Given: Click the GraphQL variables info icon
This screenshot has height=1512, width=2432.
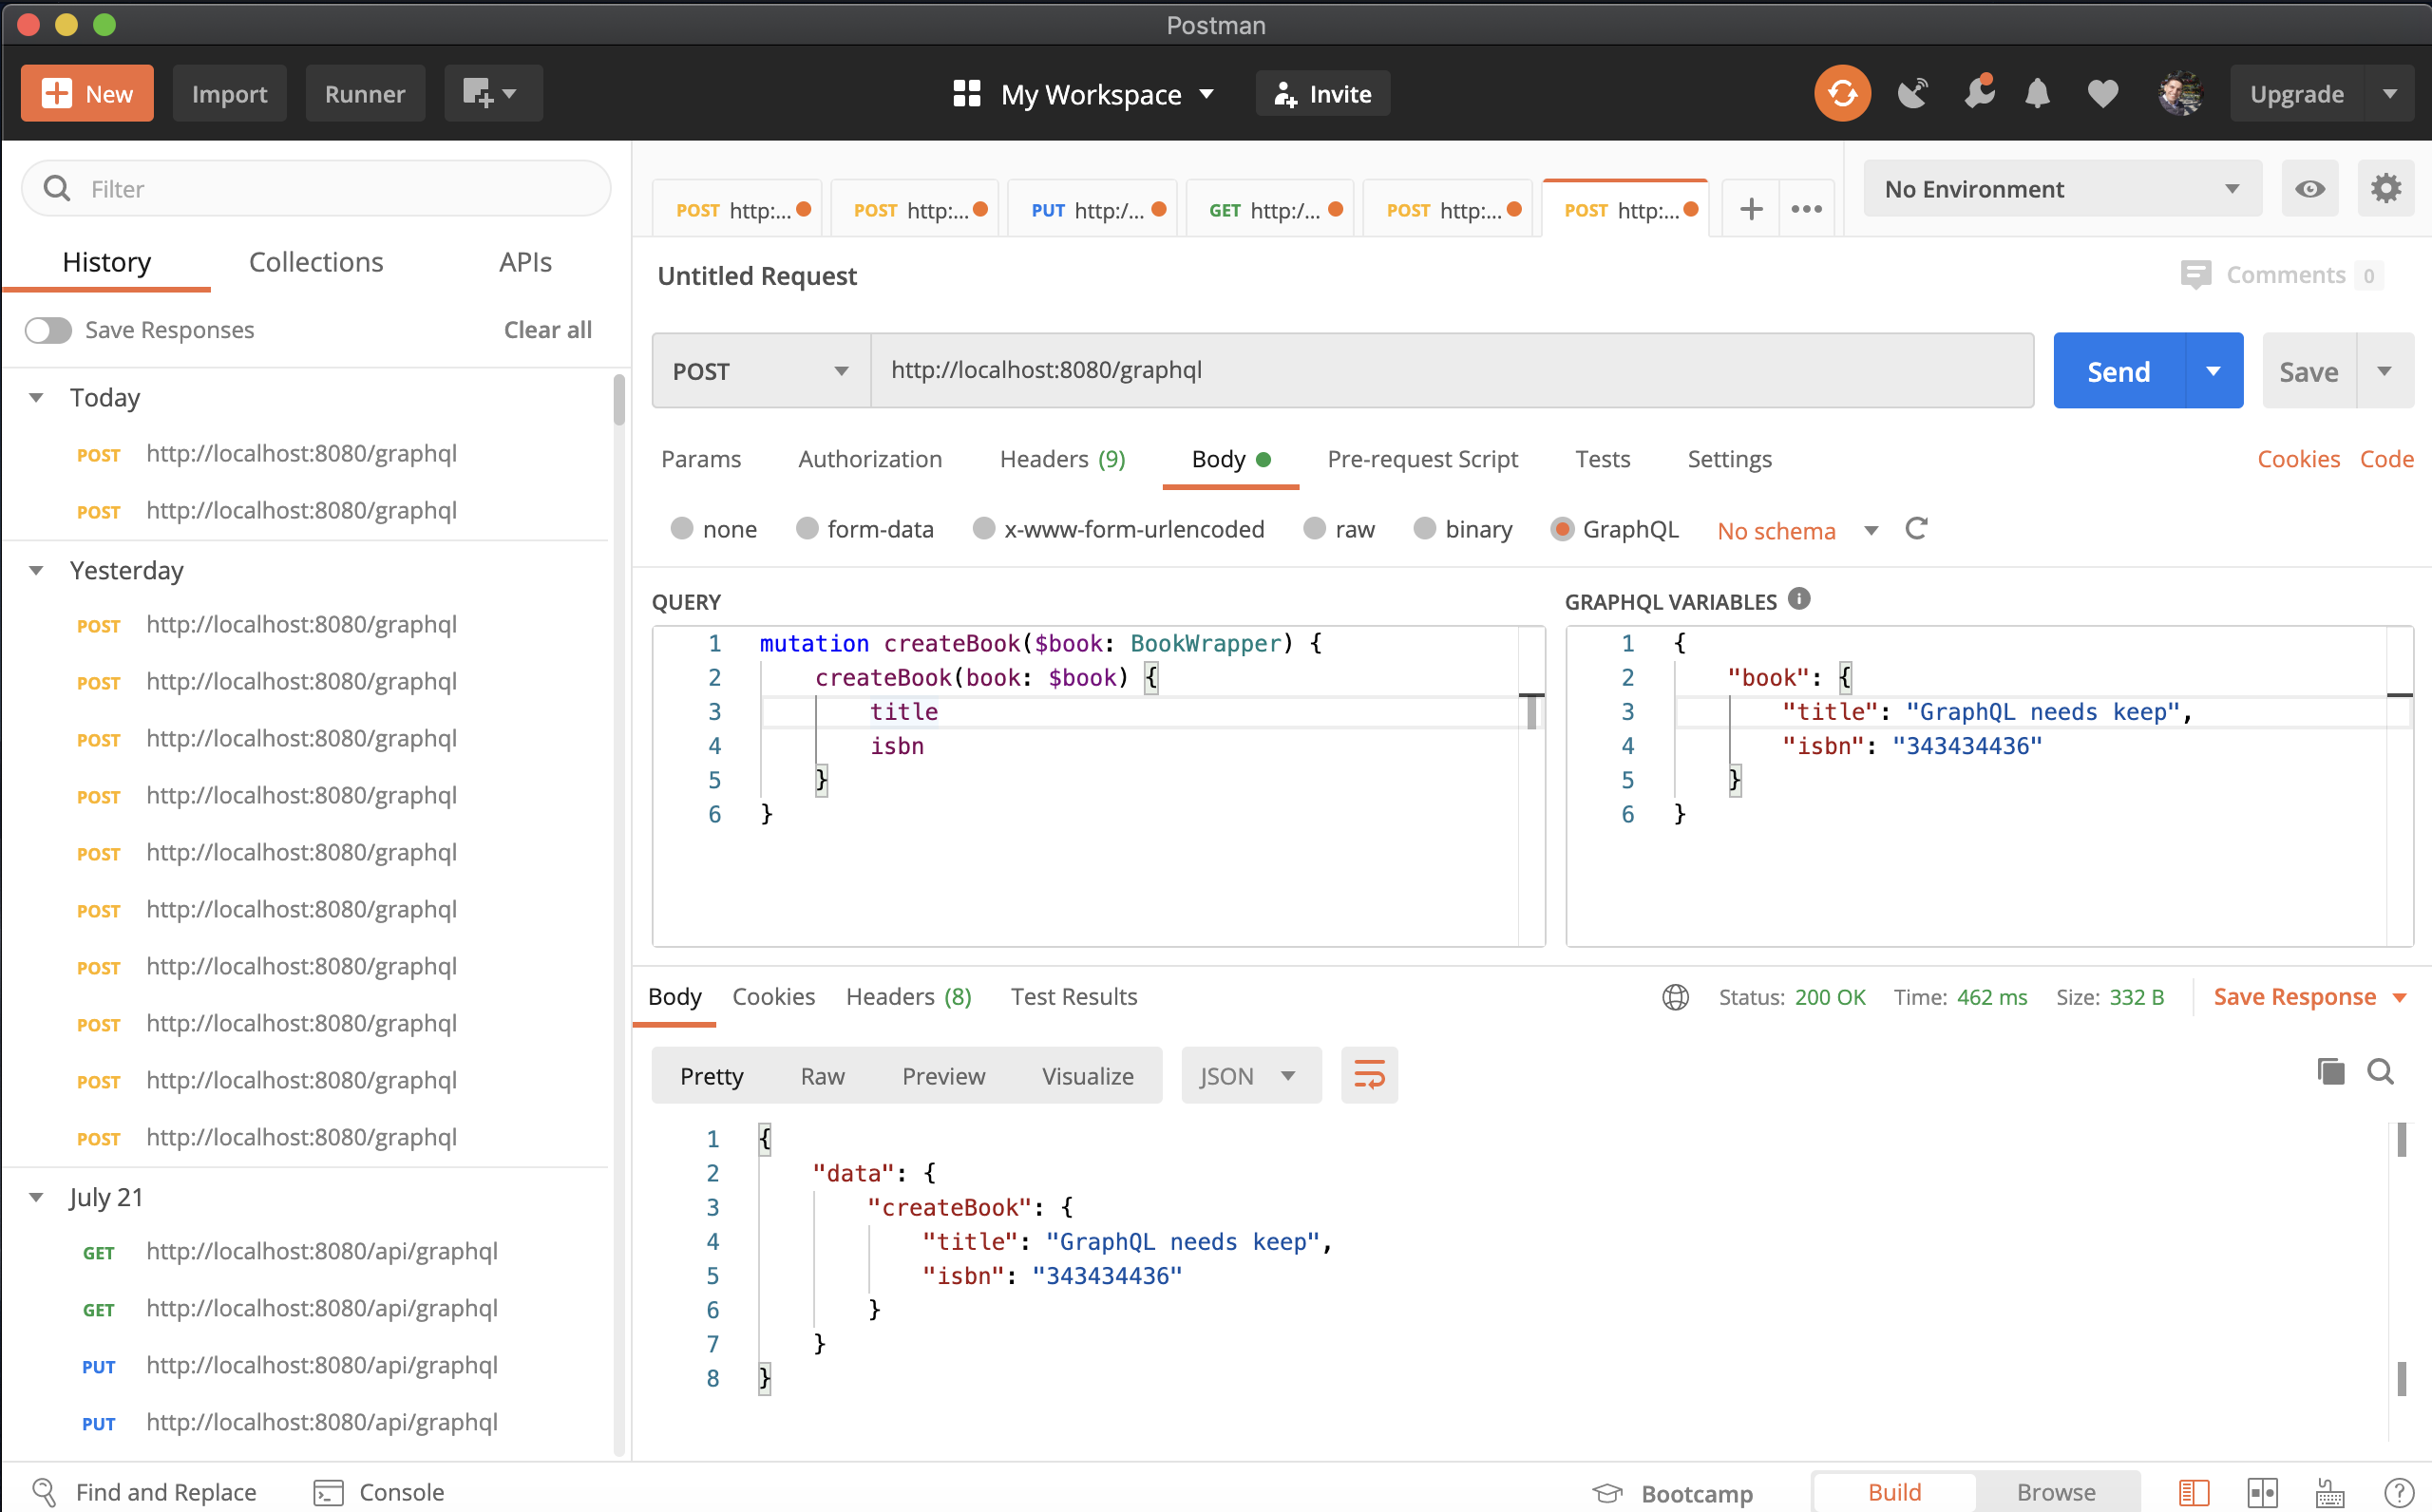Looking at the screenshot, I should [x=1799, y=599].
